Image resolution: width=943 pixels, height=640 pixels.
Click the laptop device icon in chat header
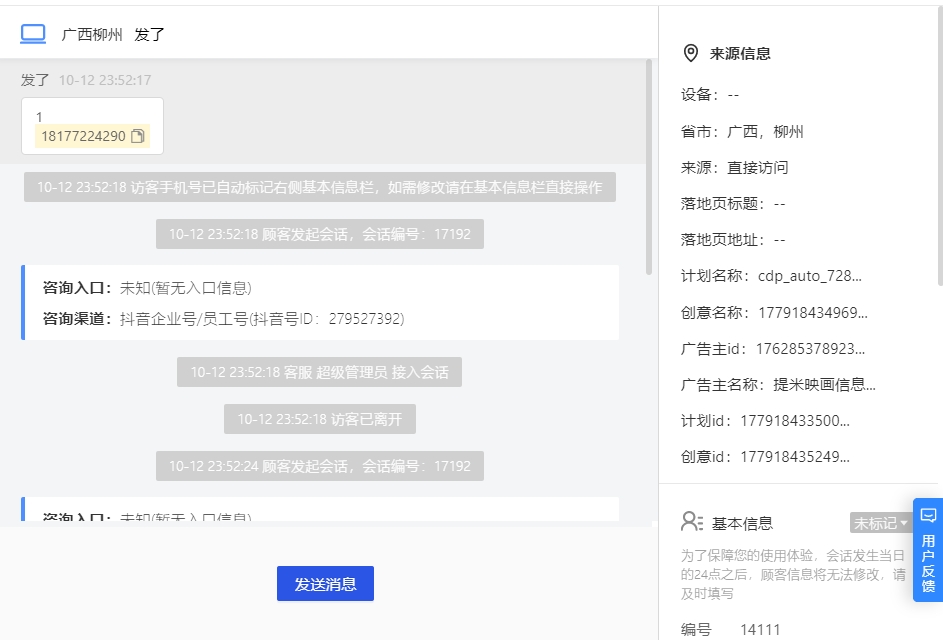tap(33, 34)
